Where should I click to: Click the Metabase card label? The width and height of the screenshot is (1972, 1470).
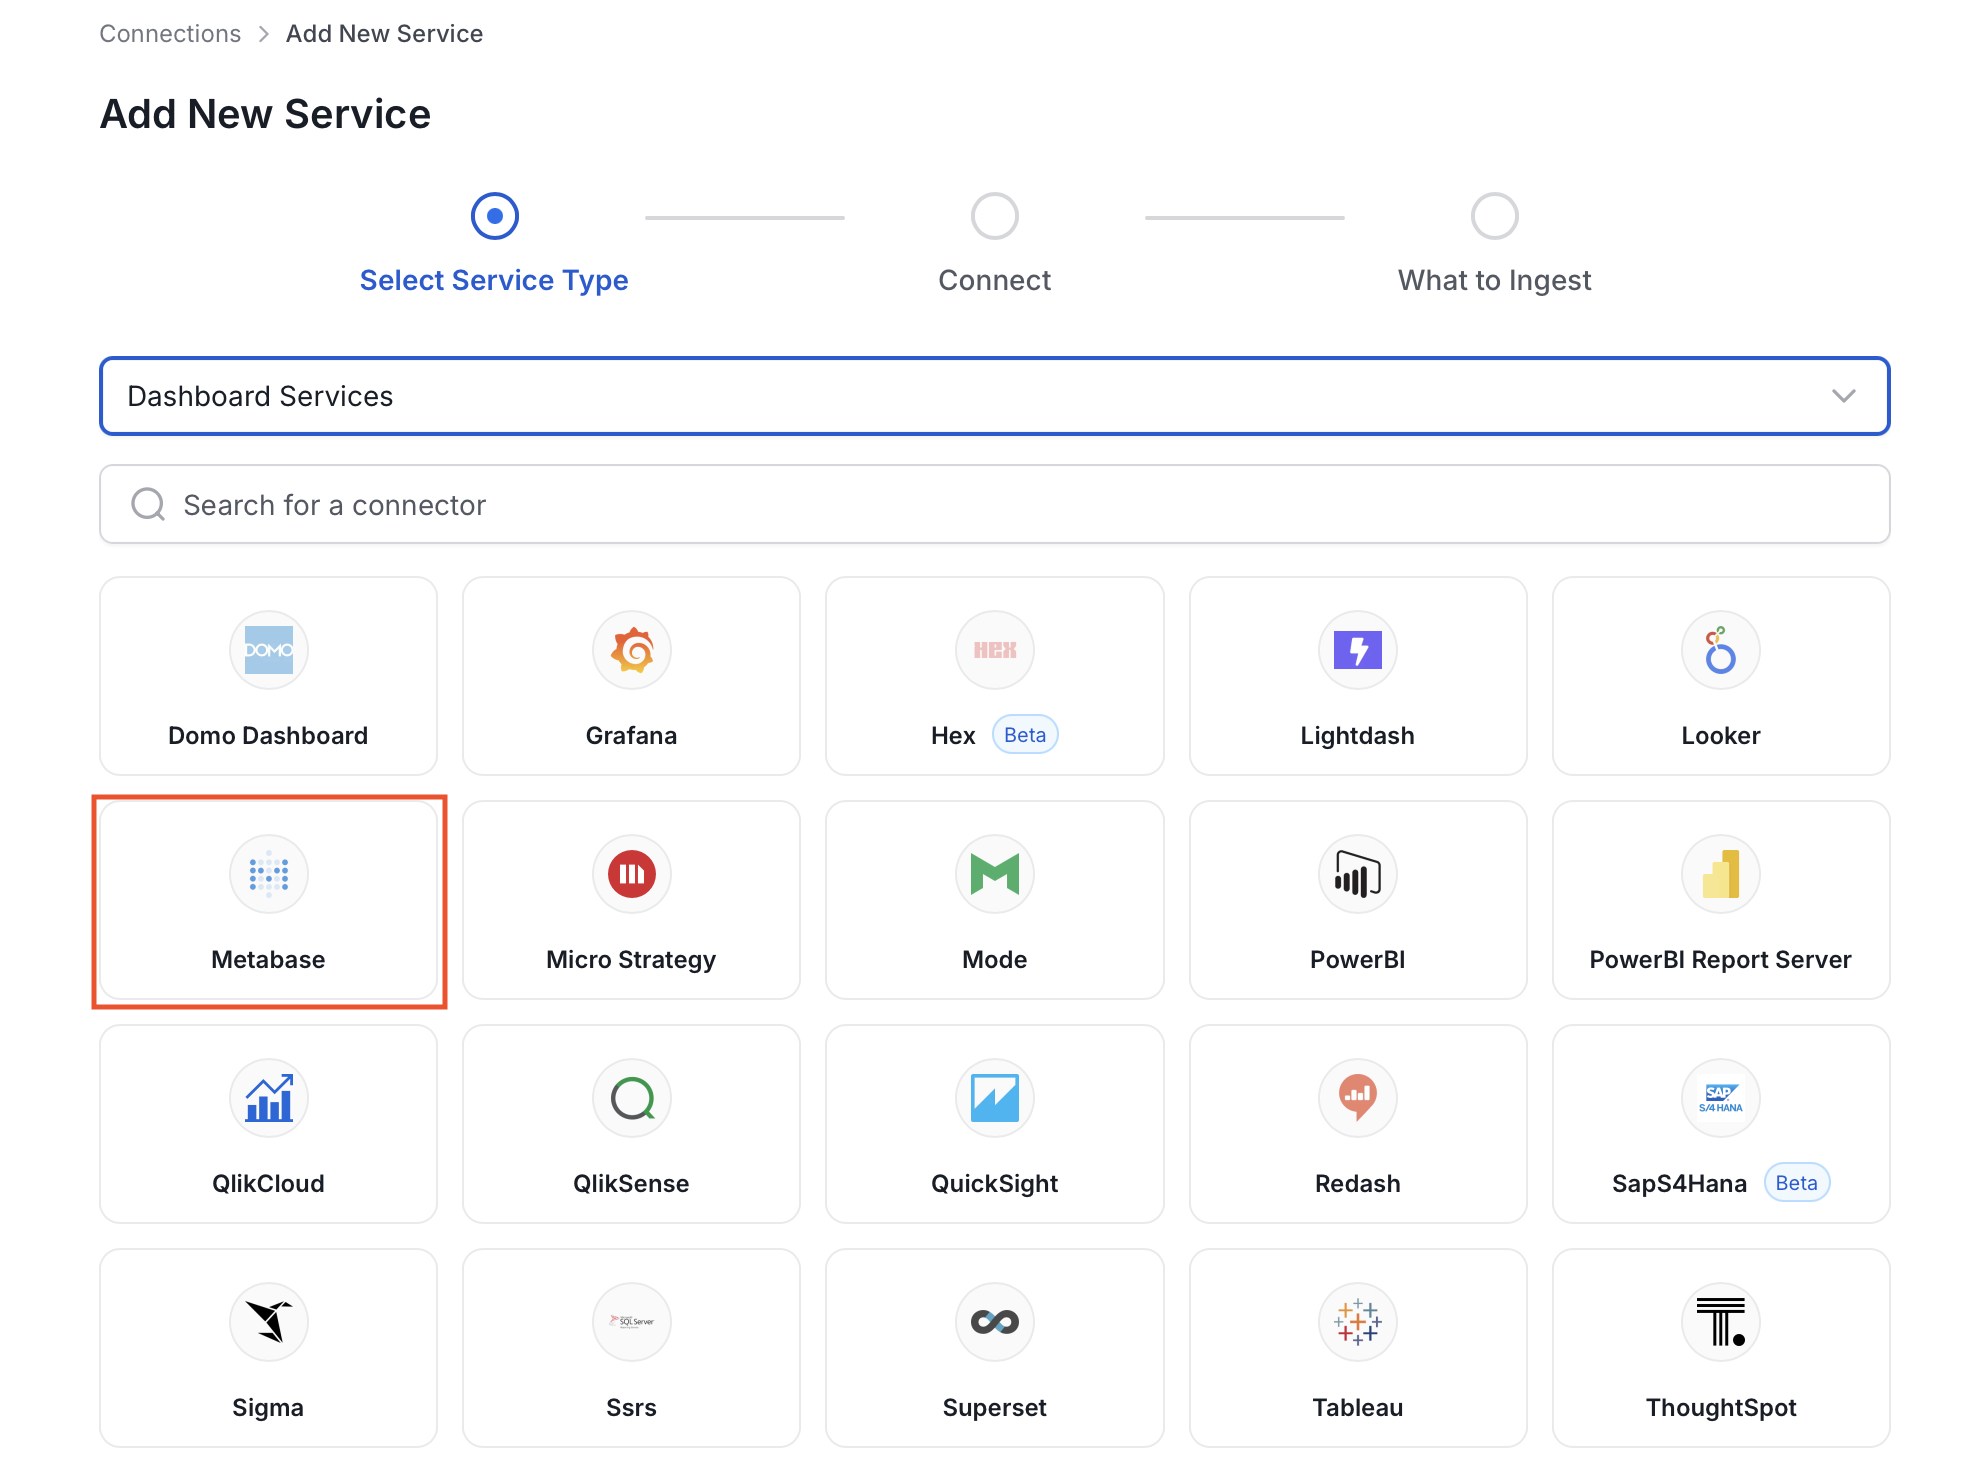tap(268, 959)
